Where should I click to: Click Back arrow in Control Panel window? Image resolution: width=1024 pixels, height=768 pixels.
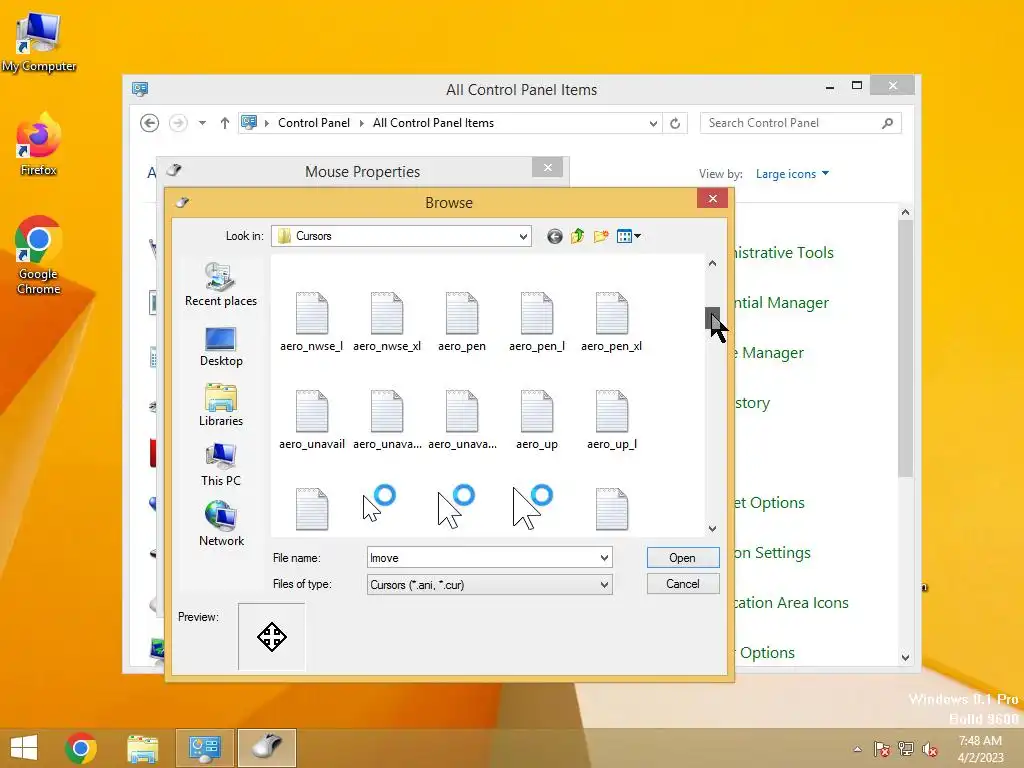pyautogui.click(x=150, y=123)
